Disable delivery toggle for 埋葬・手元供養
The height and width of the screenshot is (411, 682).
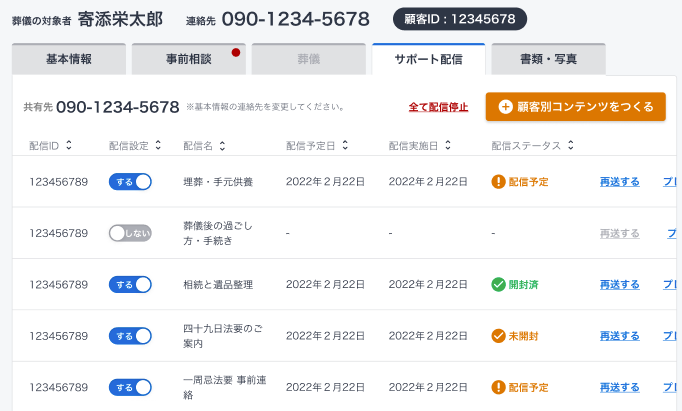tap(130, 182)
